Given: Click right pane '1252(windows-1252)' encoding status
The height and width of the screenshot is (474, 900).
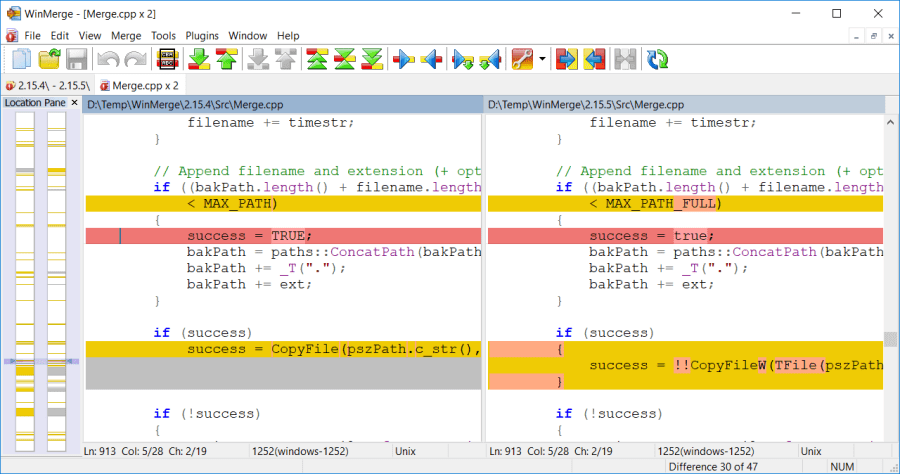Looking at the screenshot, I should (705, 451).
